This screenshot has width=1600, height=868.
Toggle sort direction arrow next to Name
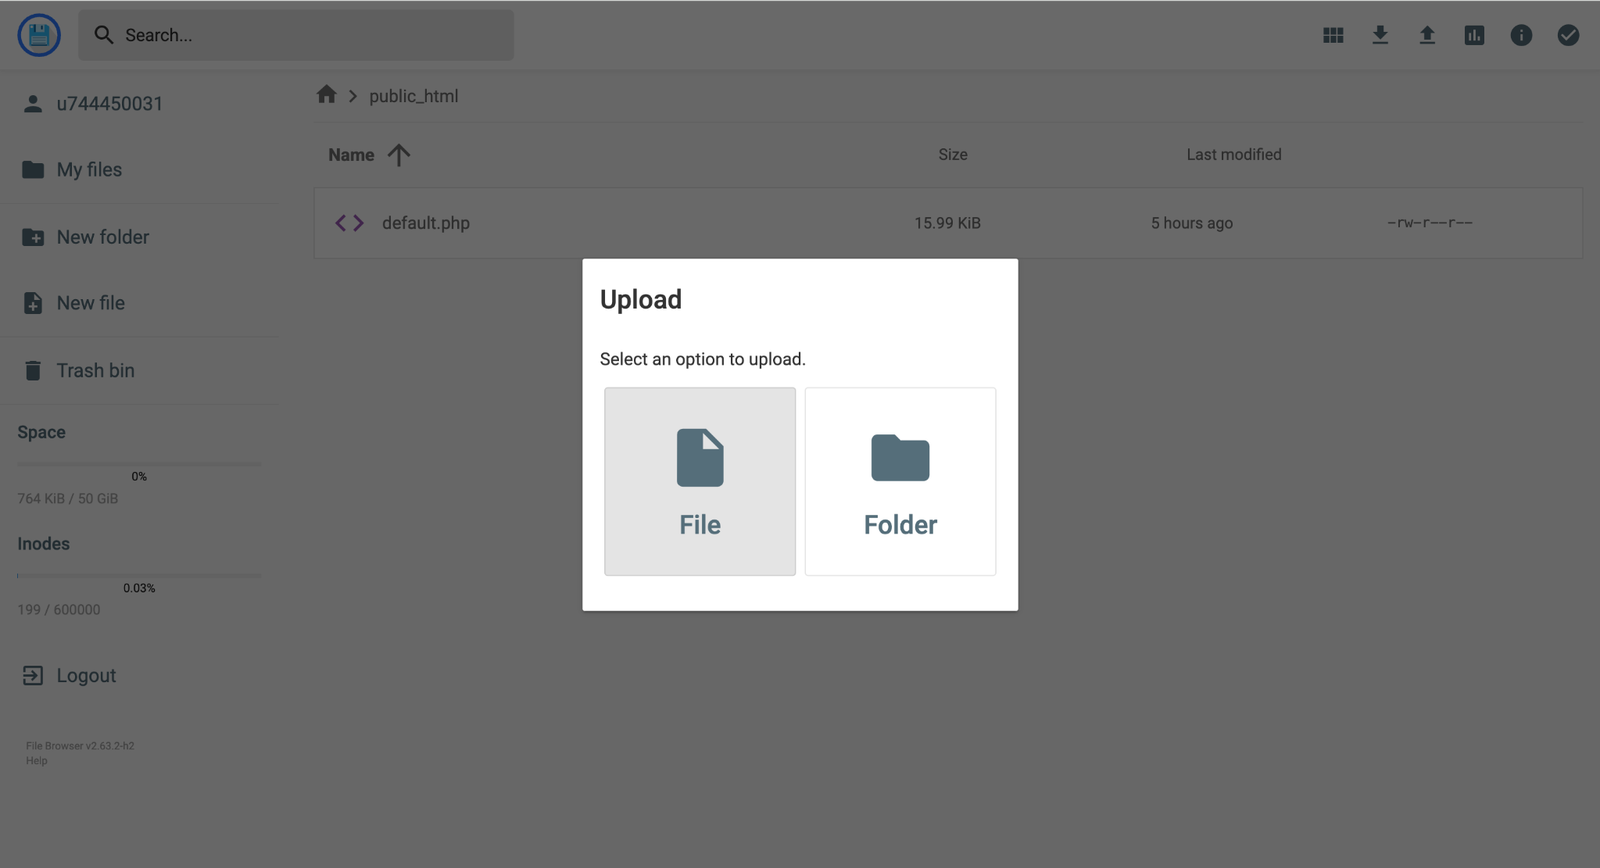pos(399,155)
